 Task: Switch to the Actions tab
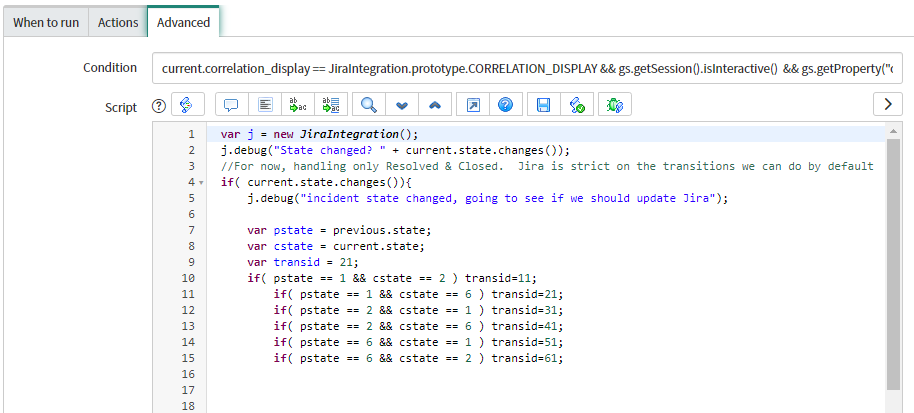click(118, 23)
